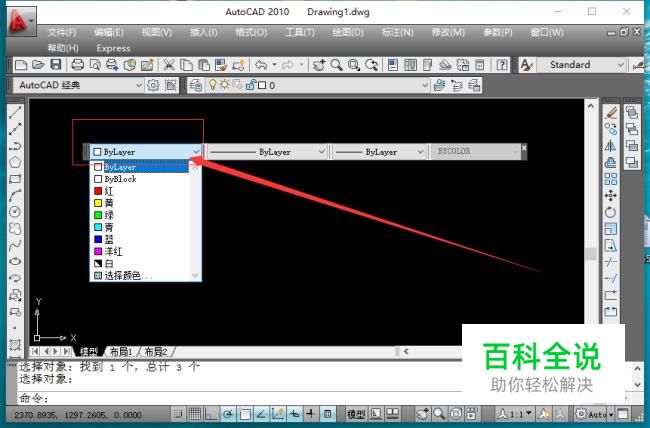Choose 选择颜色... in color list

[140, 275]
